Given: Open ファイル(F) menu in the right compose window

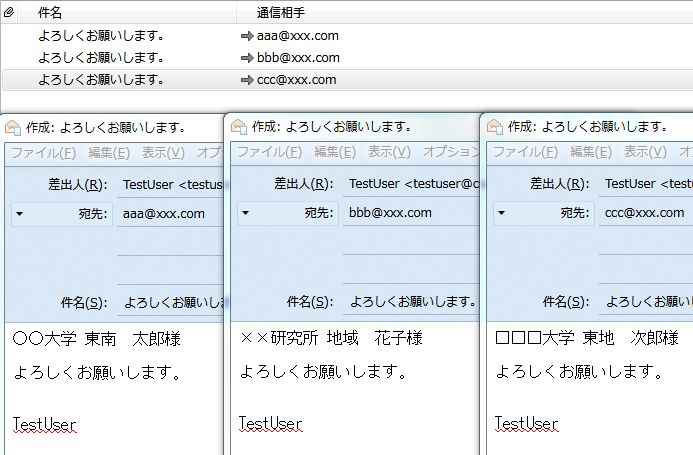Looking at the screenshot, I should (525, 152).
